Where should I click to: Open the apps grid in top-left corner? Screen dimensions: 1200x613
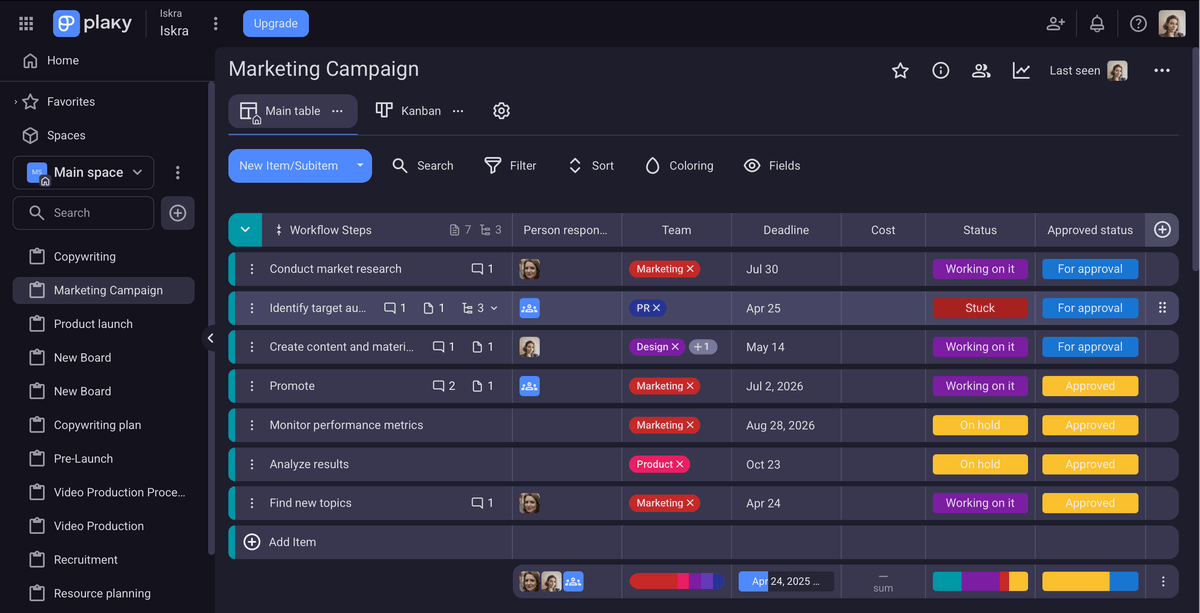tap(25, 22)
